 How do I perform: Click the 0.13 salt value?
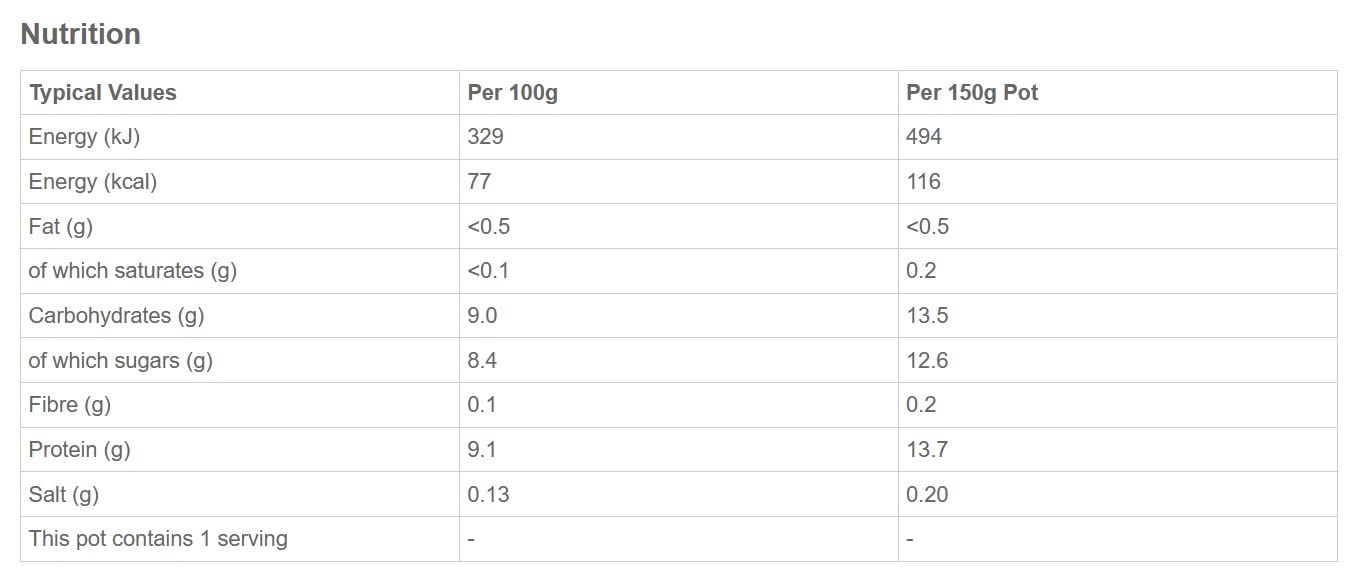(488, 495)
